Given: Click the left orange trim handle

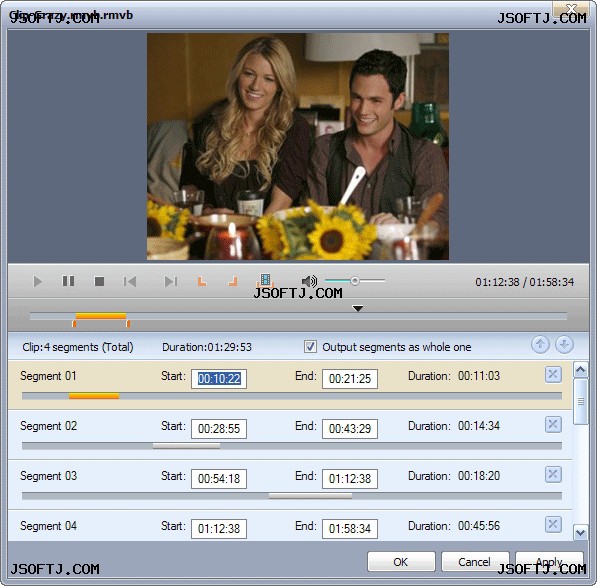Looking at the screenshot, I should (x=74, y=324).
